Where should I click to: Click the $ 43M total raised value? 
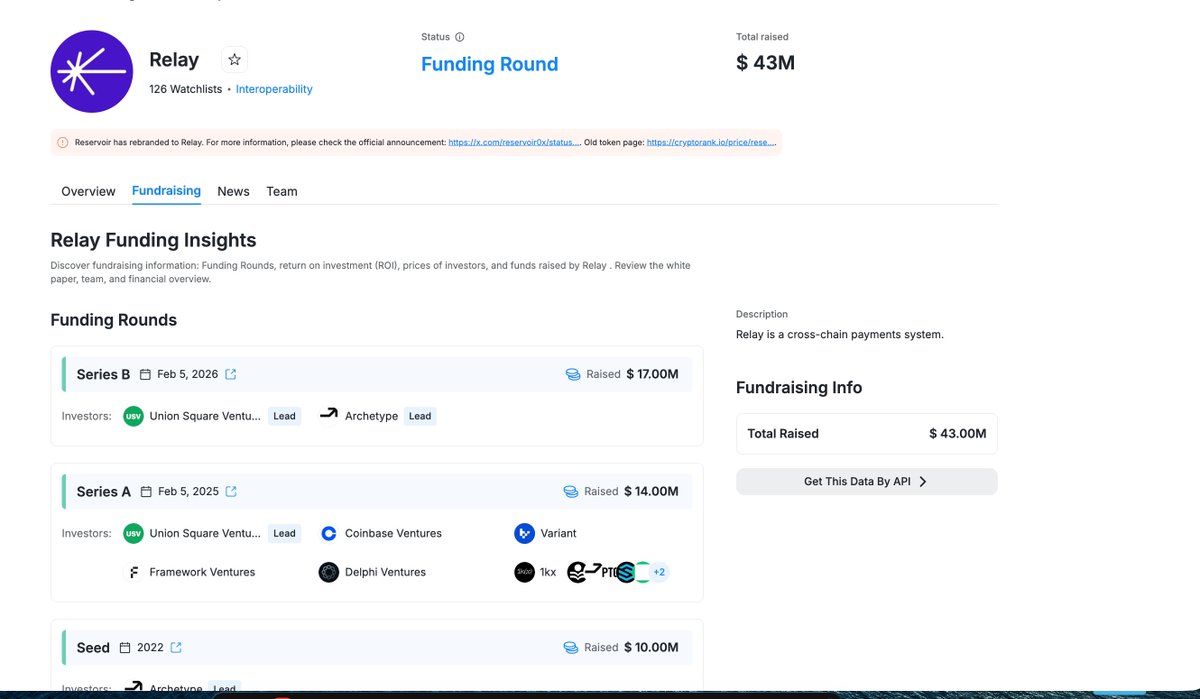coord(765,63)
